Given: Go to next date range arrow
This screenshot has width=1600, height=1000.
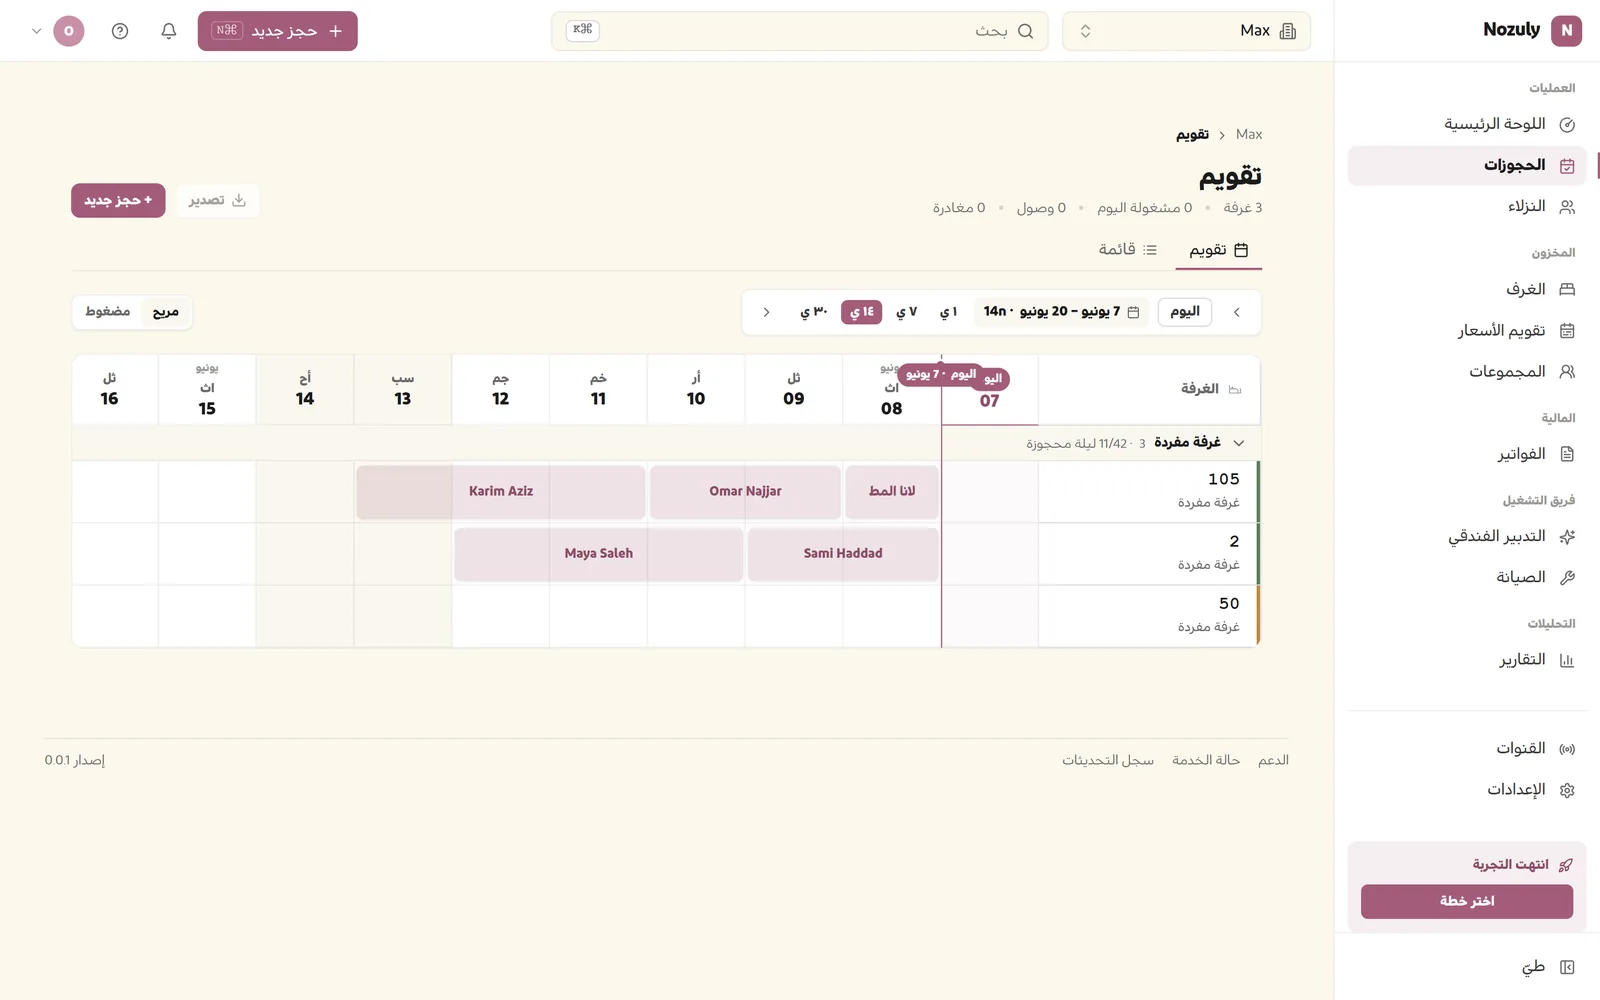Looking at the screenshot, I should pos(767,312).
